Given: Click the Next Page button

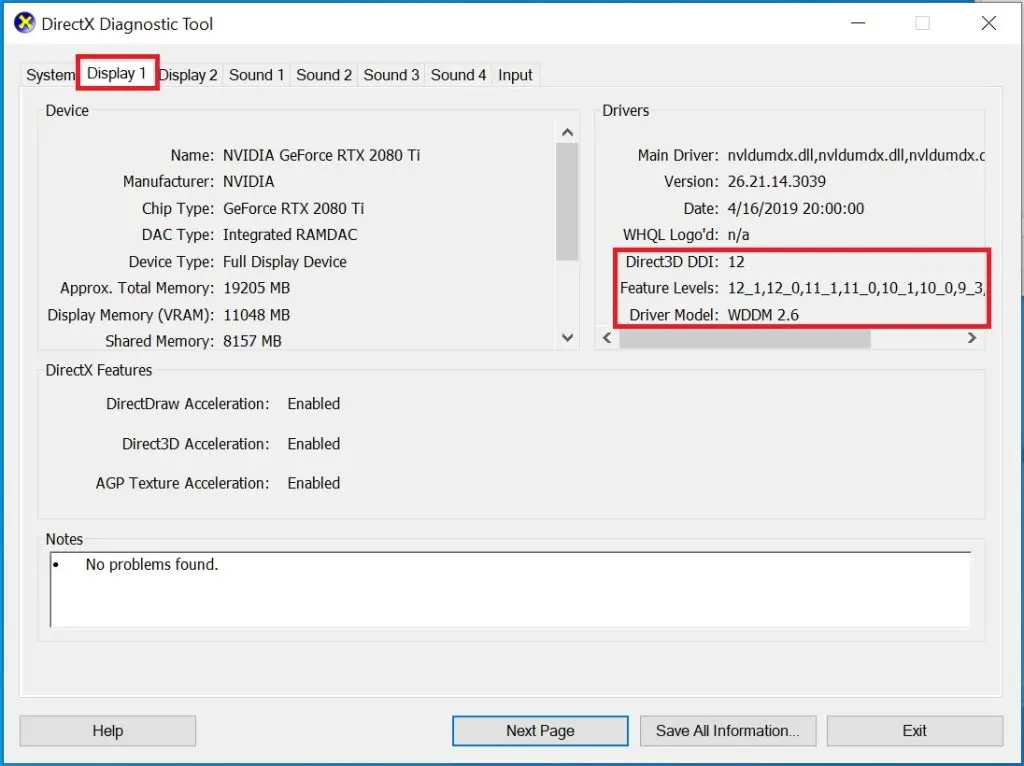Looking at the screenshot, I should coord(540,731).
